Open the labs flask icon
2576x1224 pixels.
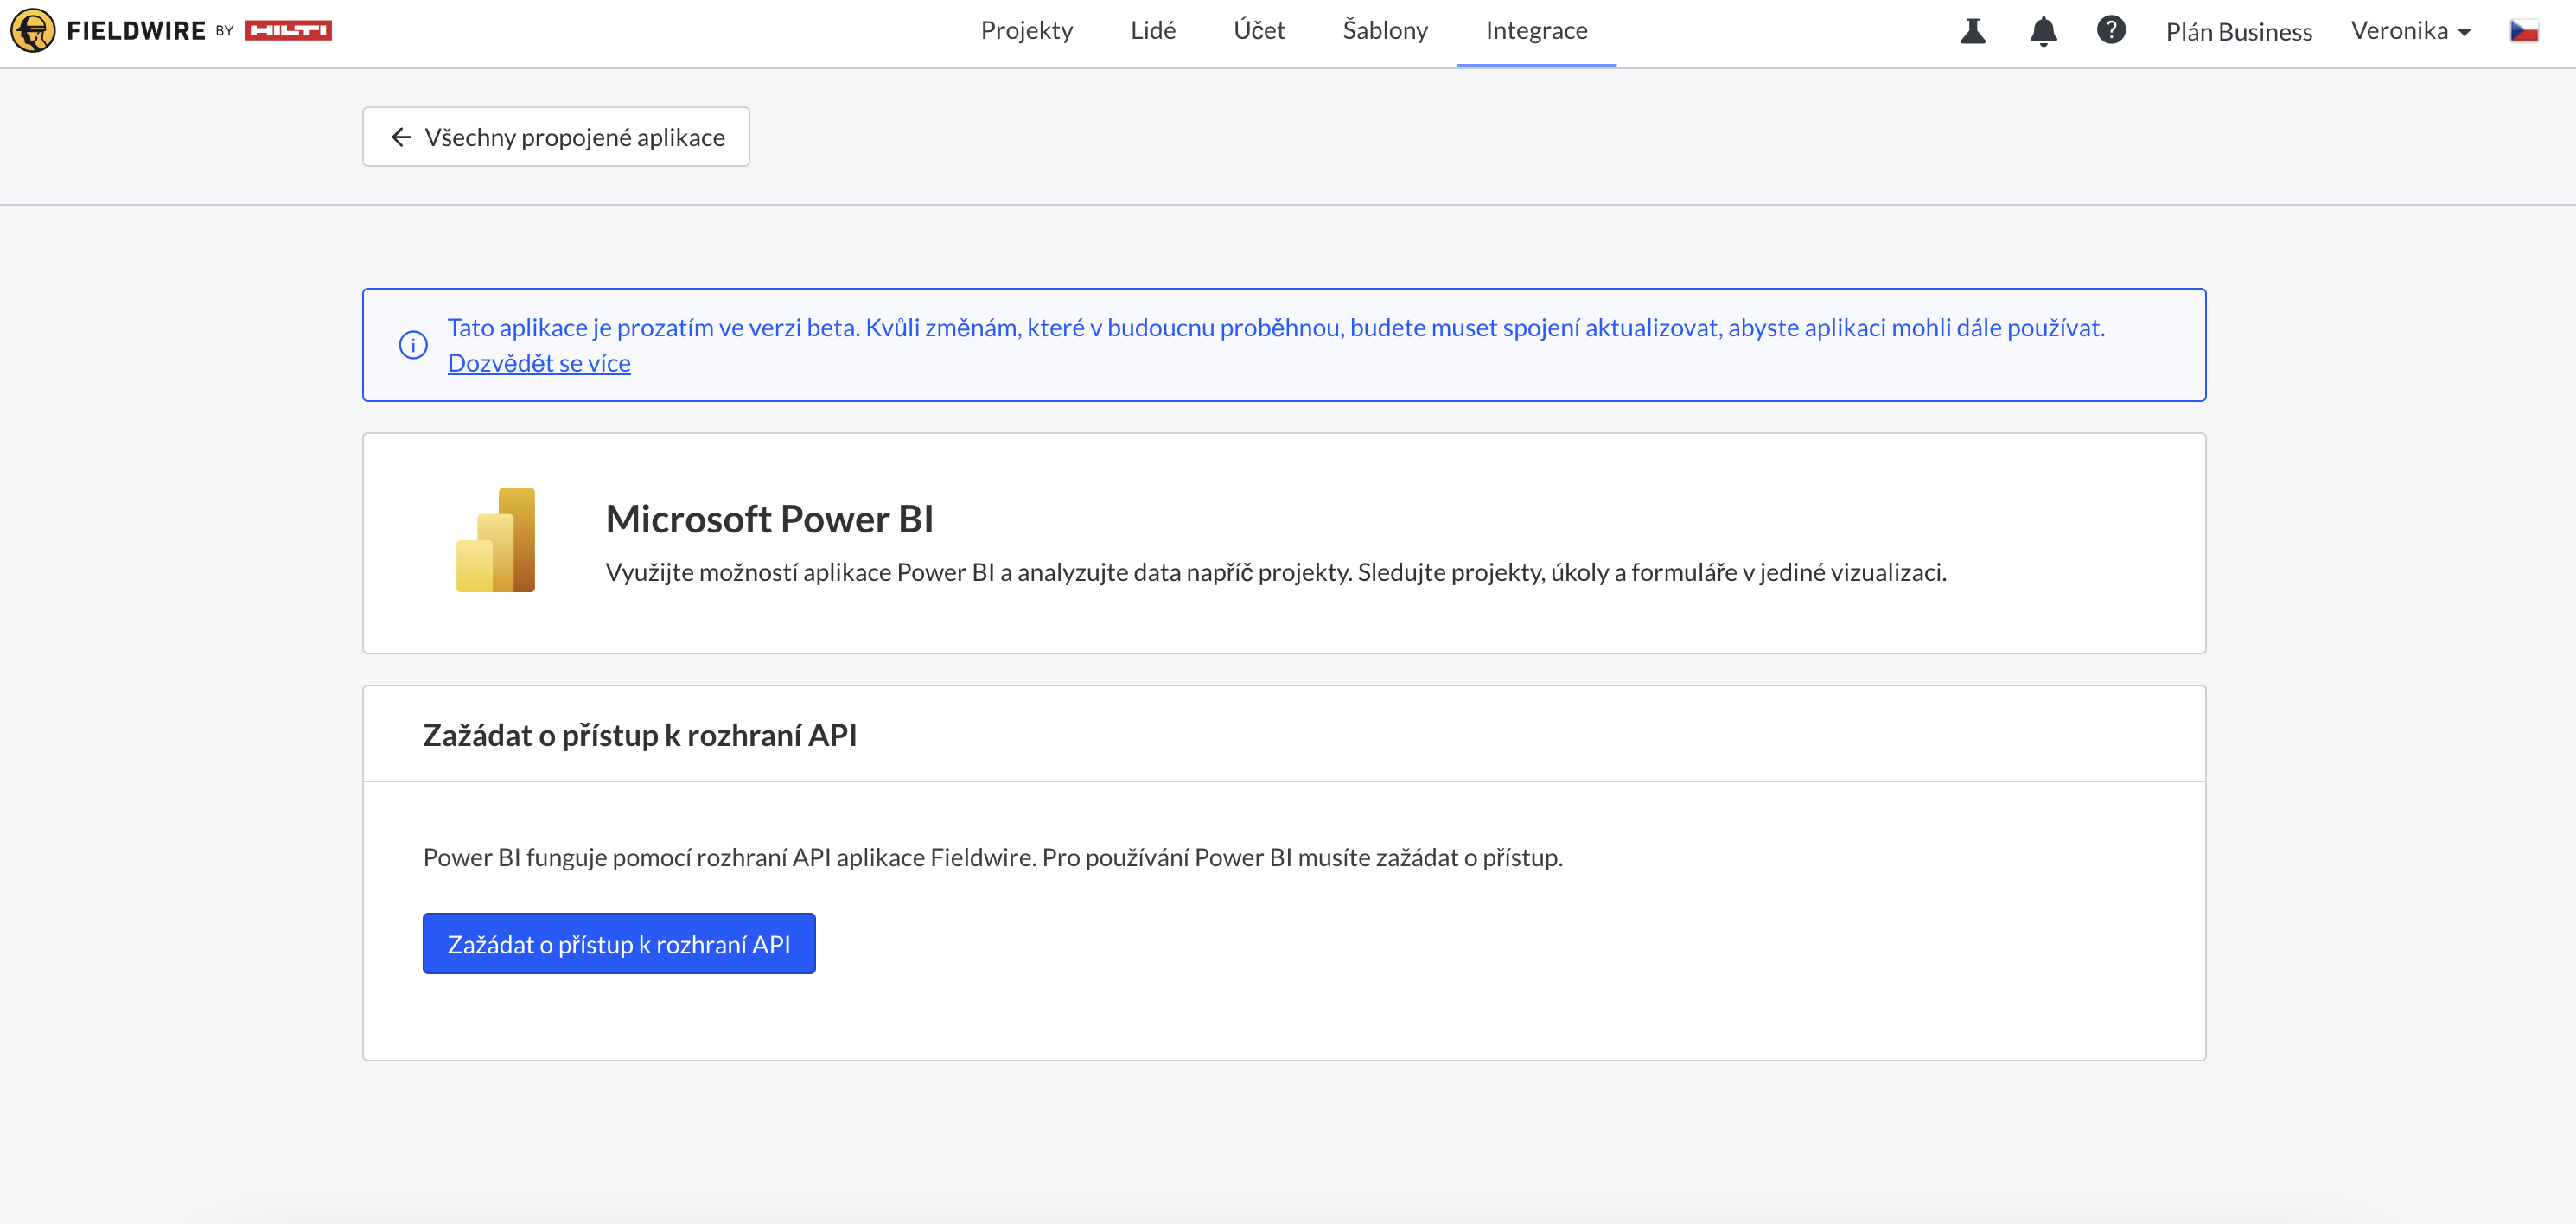tap(1972, 31)
